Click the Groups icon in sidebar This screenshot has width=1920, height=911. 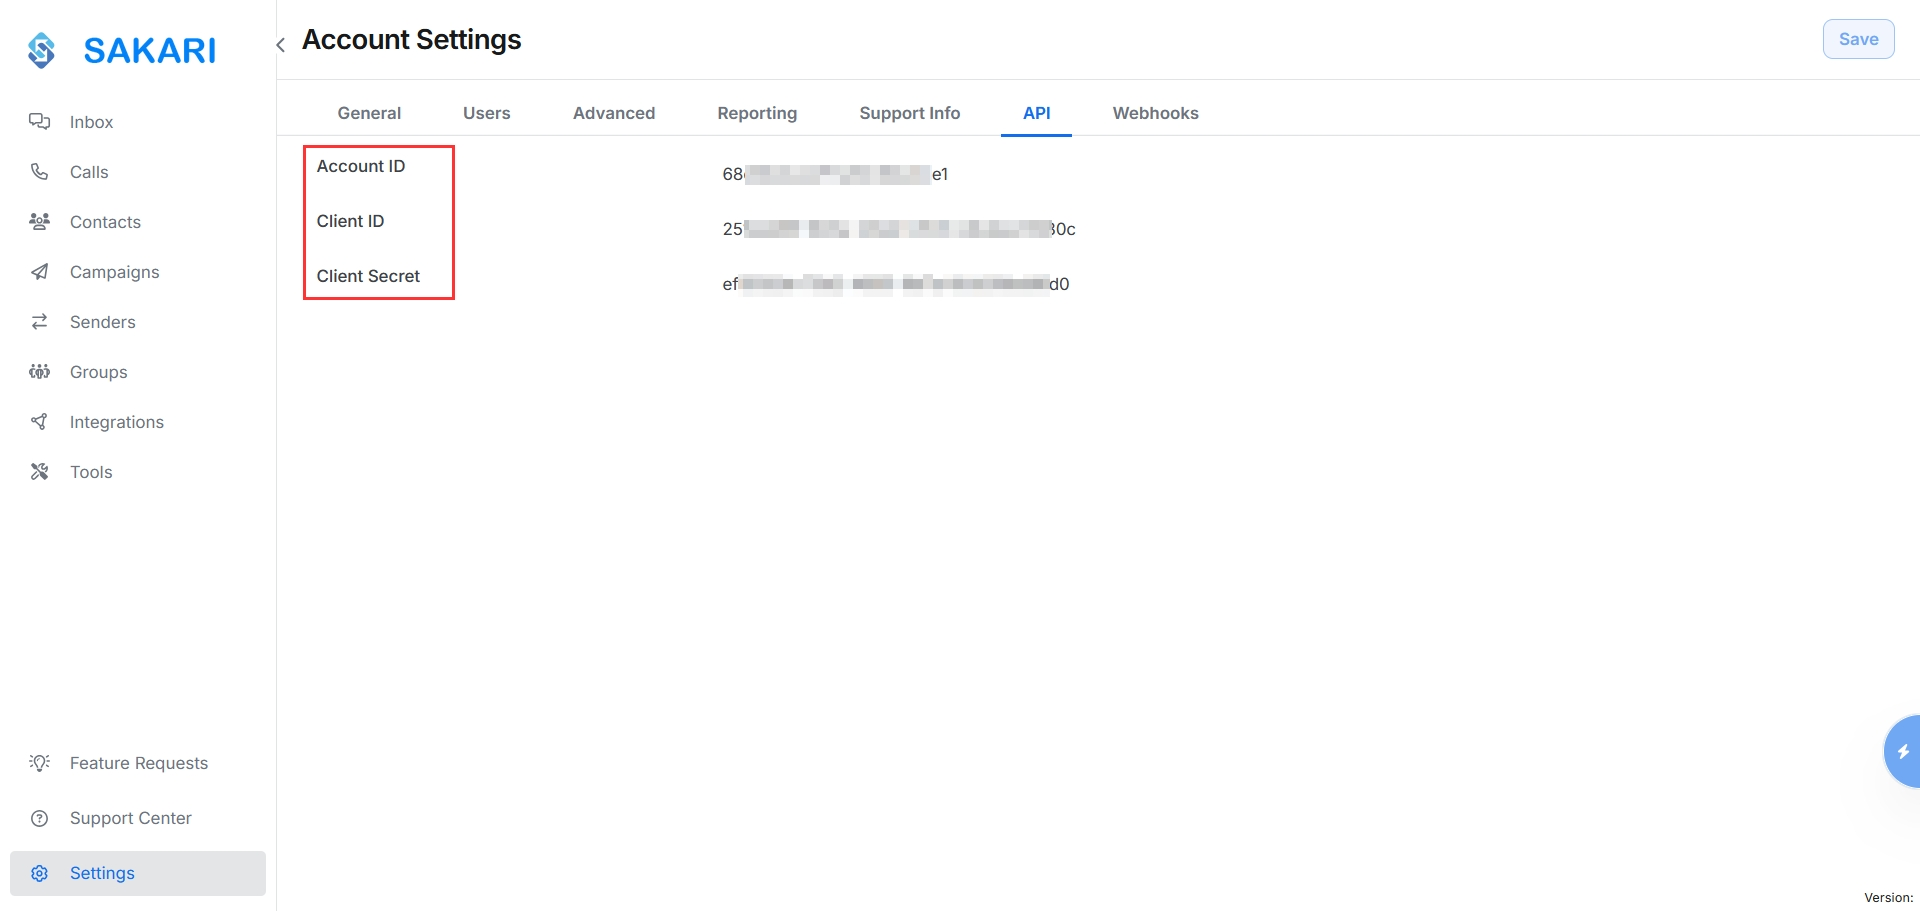point(39,372)
